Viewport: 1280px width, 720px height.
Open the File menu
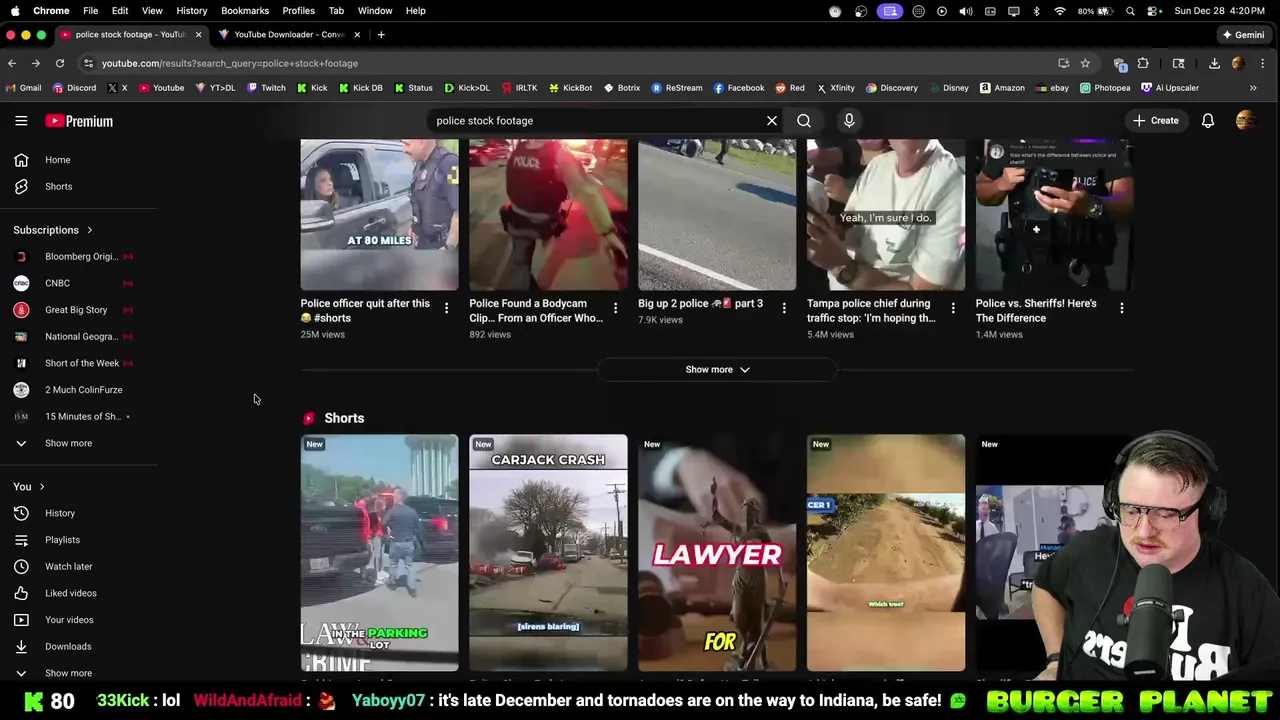(90, 10)
